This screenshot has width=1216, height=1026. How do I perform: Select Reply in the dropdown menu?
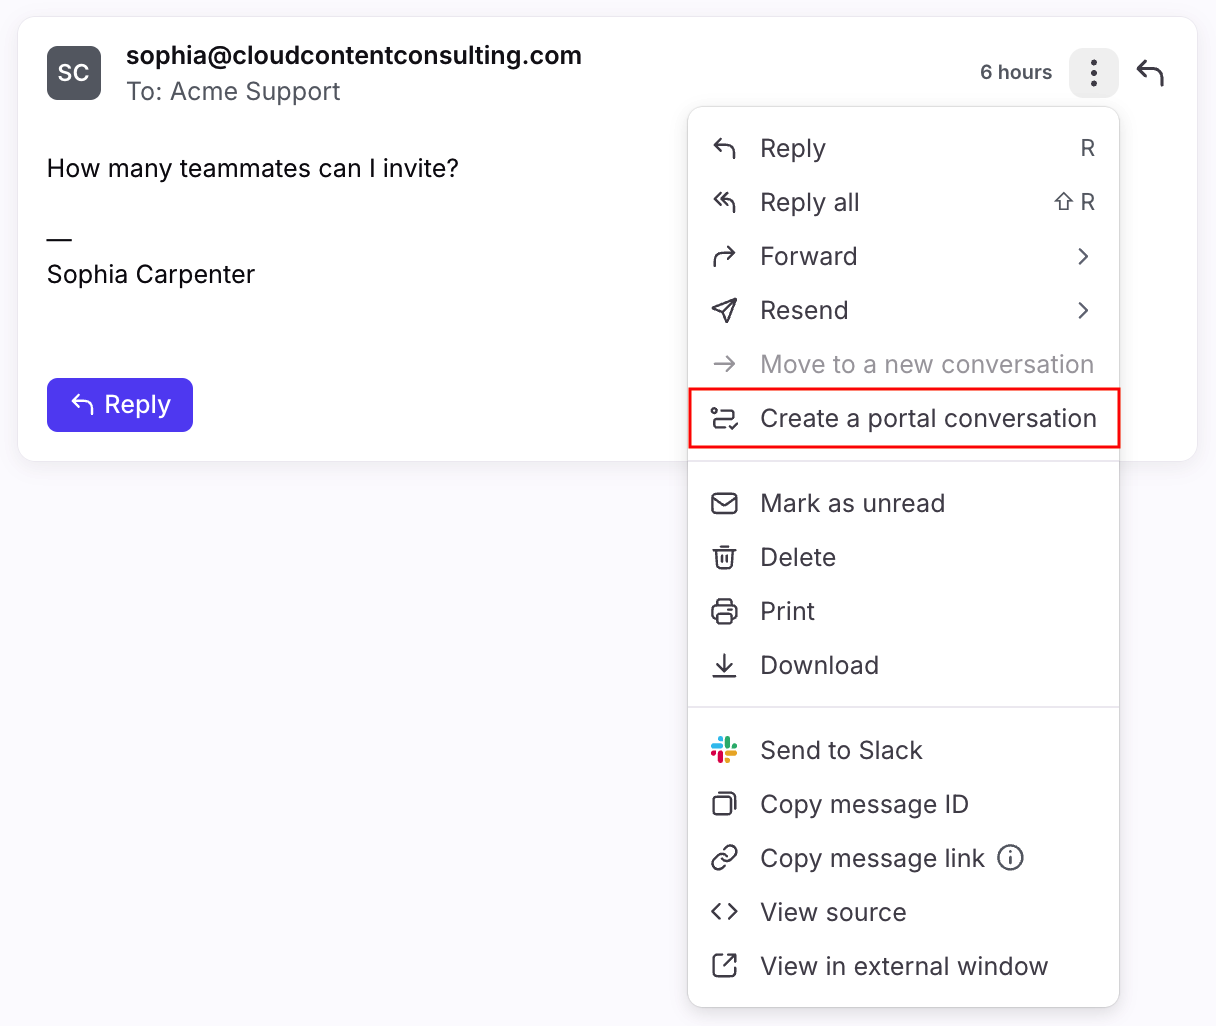pos(792,149)
